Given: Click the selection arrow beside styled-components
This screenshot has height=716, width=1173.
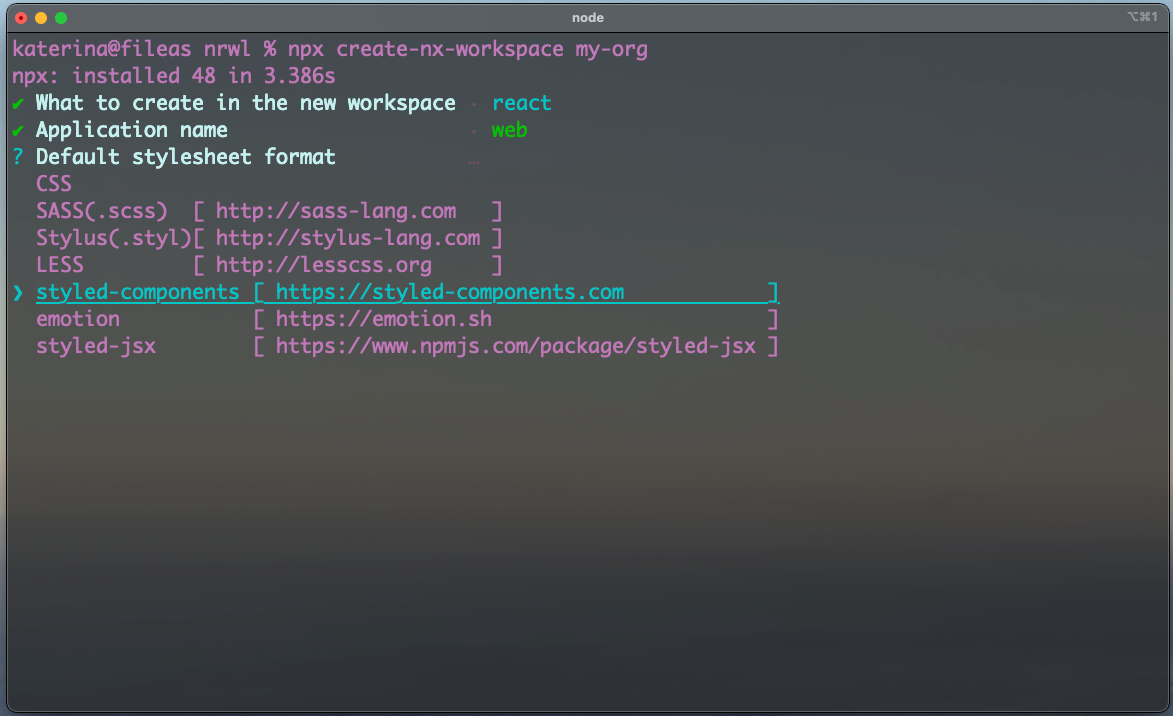Looking at the screenshot, I should click(x=18, y=292).
